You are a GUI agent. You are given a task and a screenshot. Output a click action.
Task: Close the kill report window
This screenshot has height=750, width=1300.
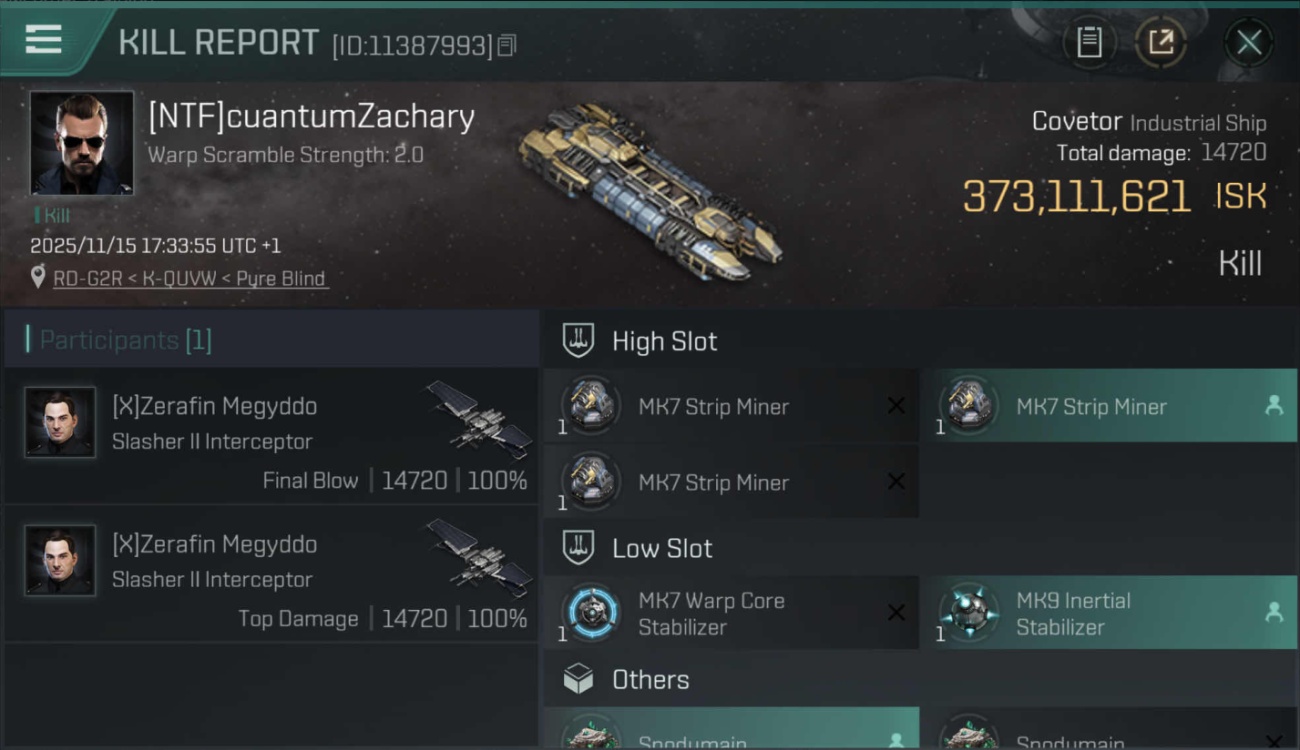click(x=1248, y=42)
